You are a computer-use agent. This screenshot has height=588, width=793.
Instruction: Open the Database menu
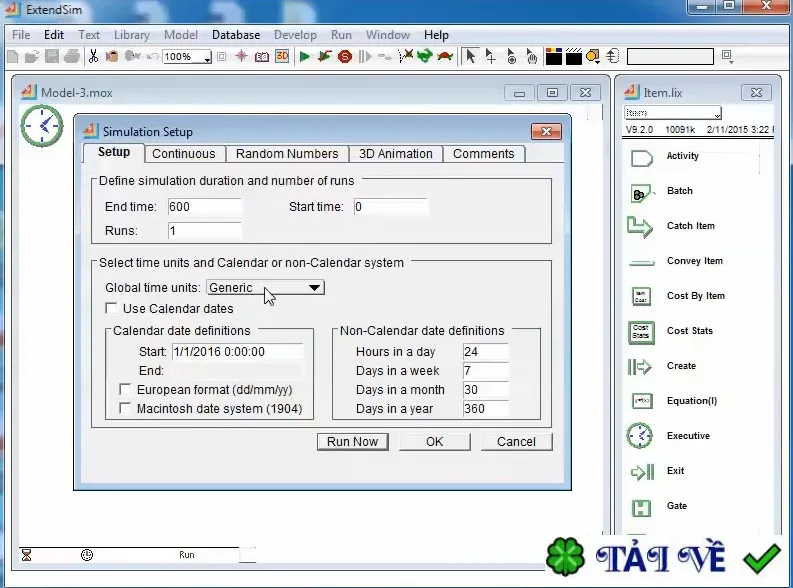[236, 35]
